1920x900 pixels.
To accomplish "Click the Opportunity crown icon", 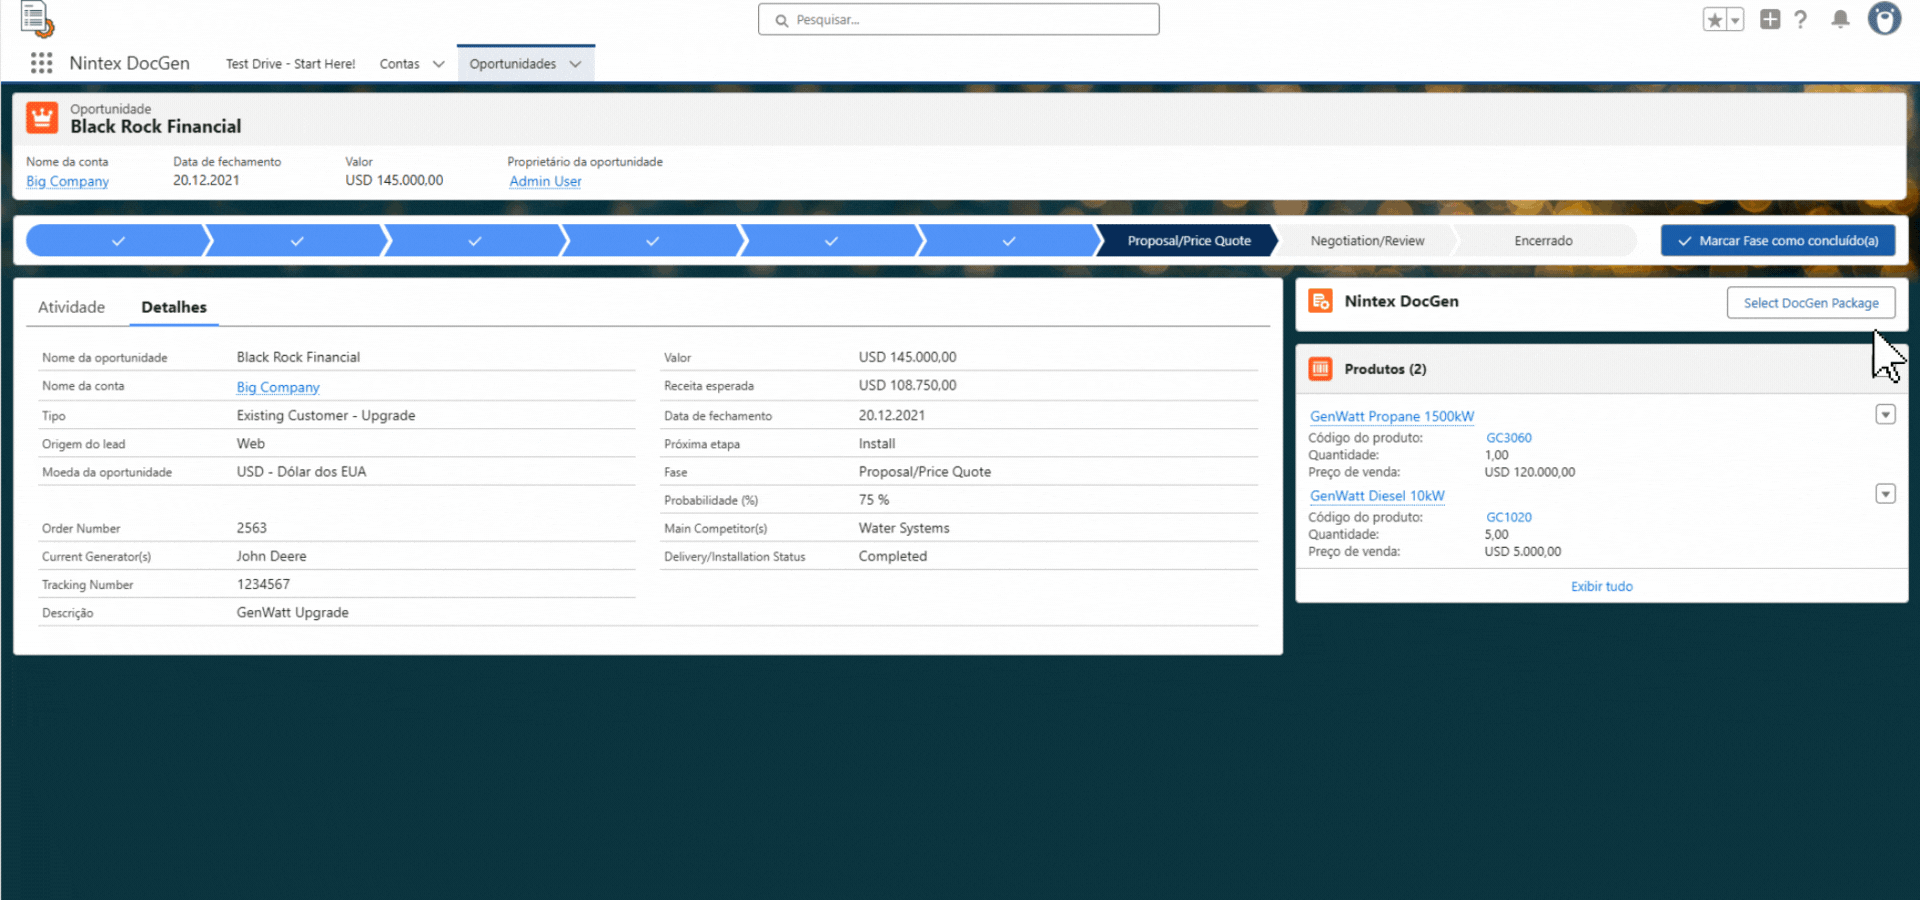I will (x=42, y=118).
